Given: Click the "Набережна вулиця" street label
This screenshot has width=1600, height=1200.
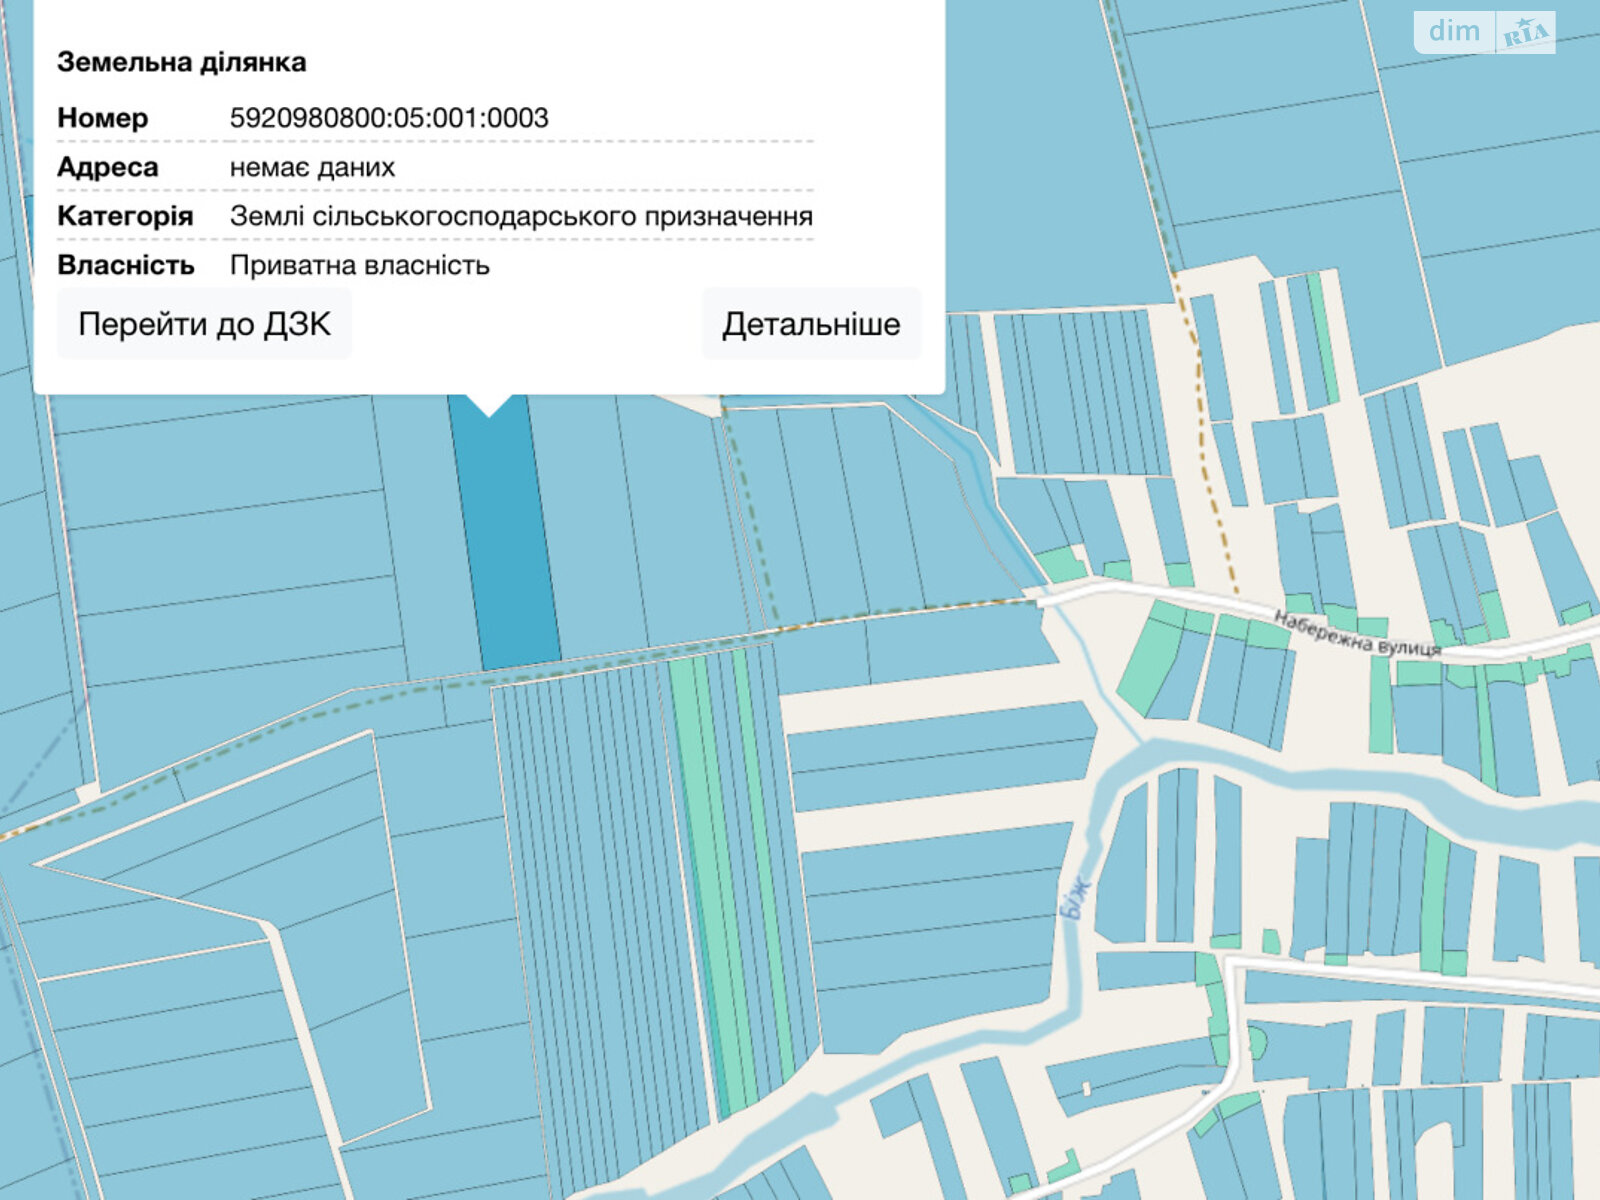Looking at the screenshot, I should click(1357, 634).
